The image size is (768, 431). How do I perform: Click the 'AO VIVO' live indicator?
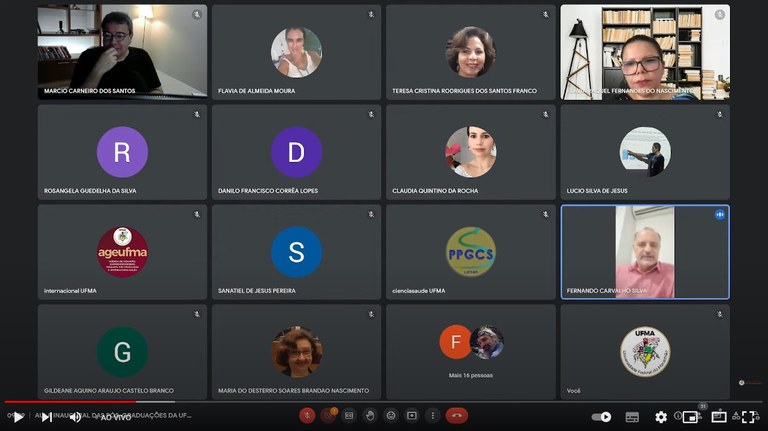pyautogui.click(x=115, y=417)
